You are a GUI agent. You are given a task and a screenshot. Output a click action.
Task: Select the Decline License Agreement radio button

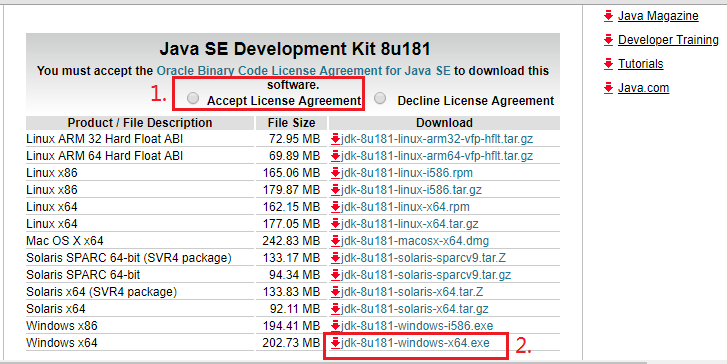tap(380, 98)
